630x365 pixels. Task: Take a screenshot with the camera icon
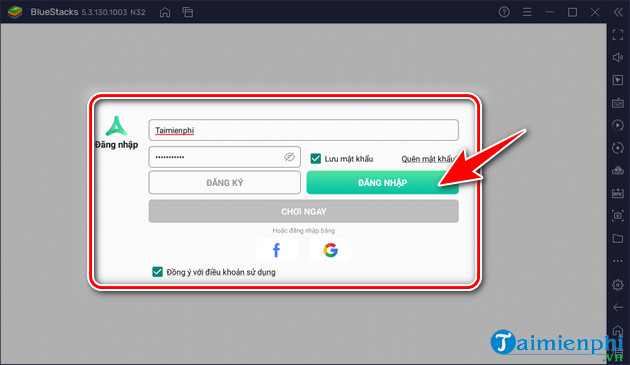[618, 216]
